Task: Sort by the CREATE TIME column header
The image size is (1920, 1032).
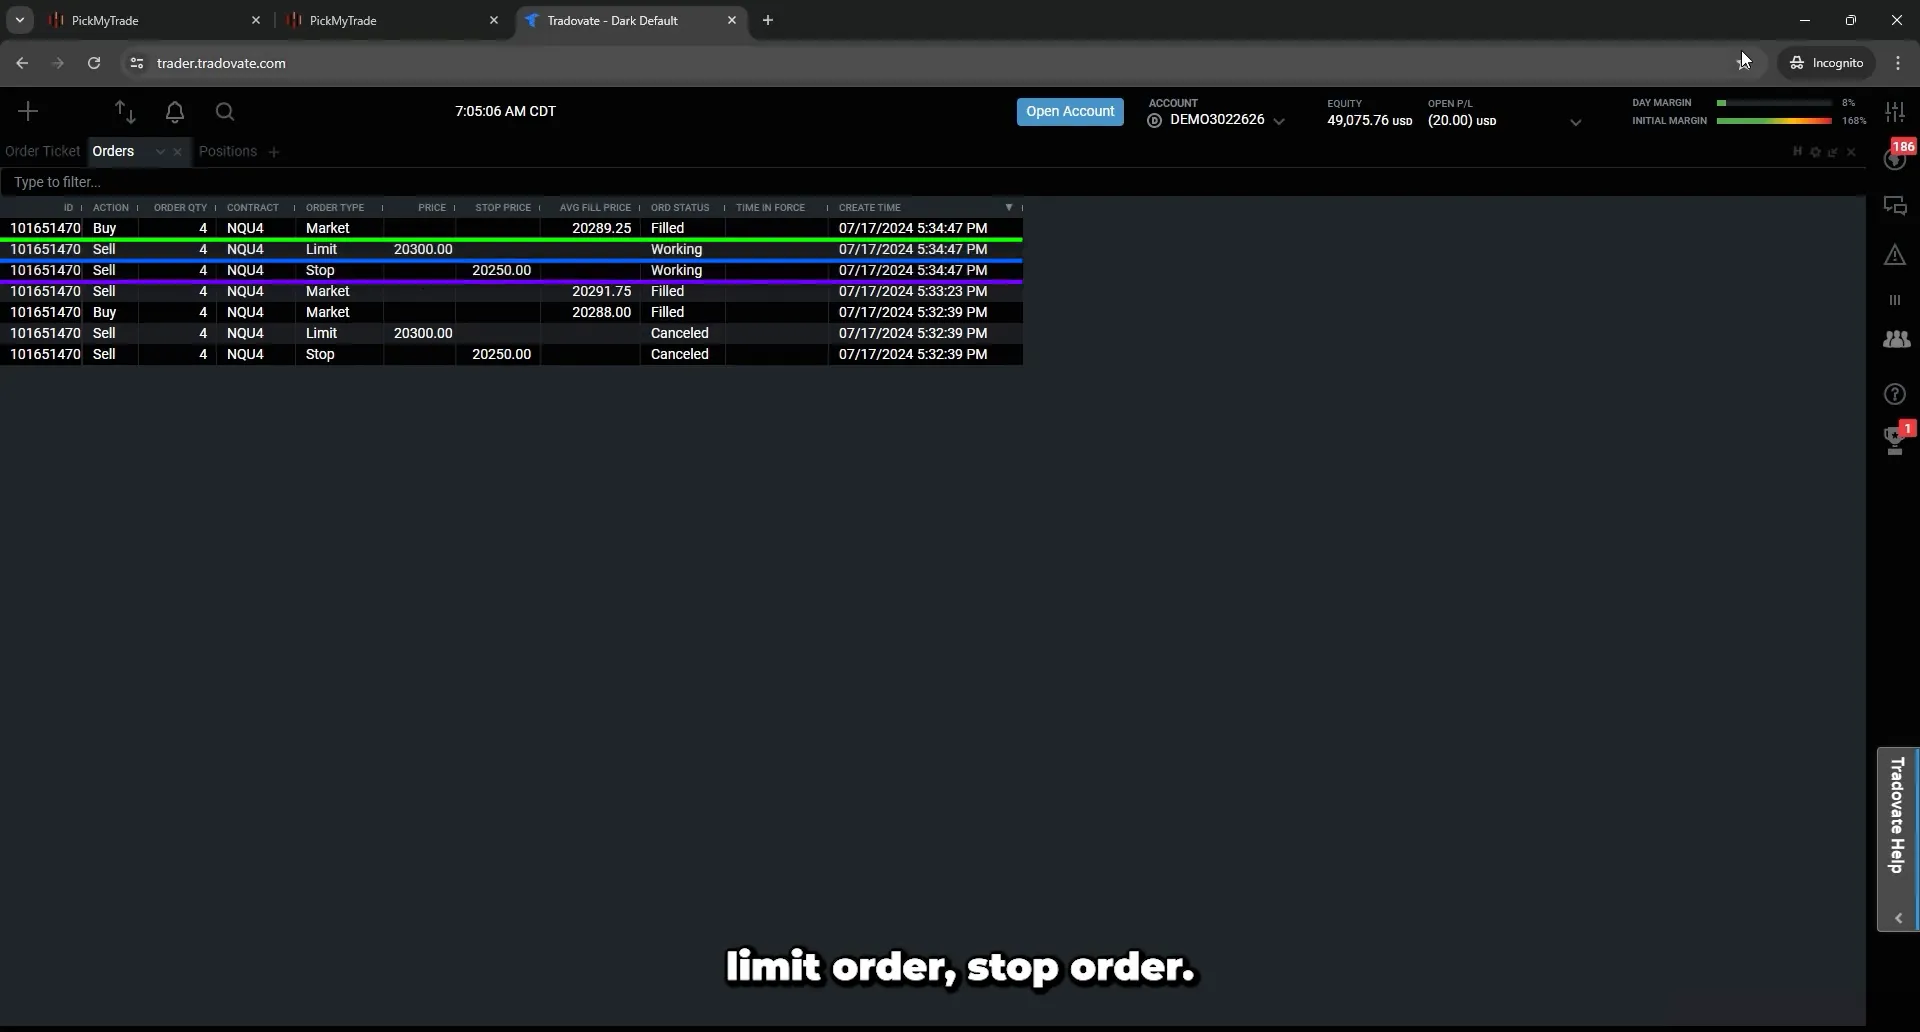Action: [x=870, y=207]
